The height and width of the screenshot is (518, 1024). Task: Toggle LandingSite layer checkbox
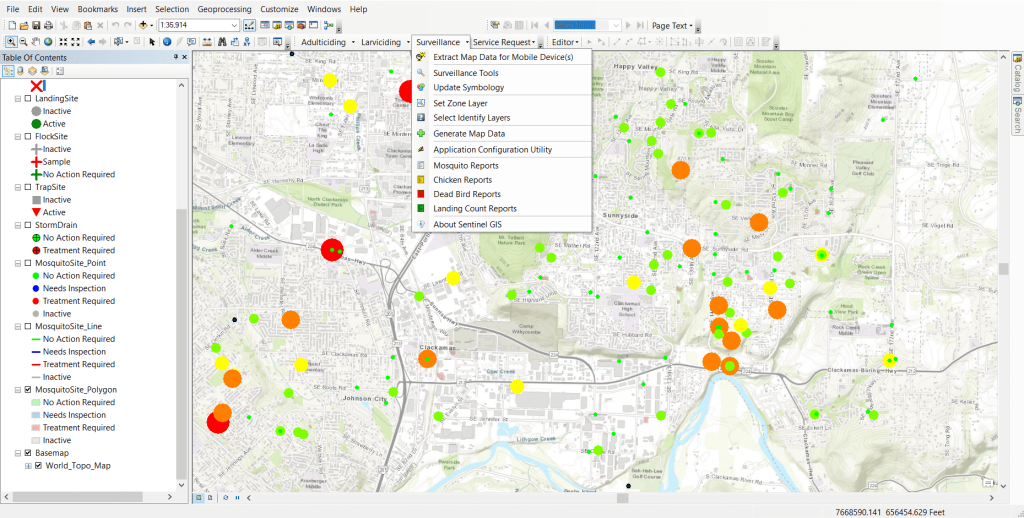[27, 99]
